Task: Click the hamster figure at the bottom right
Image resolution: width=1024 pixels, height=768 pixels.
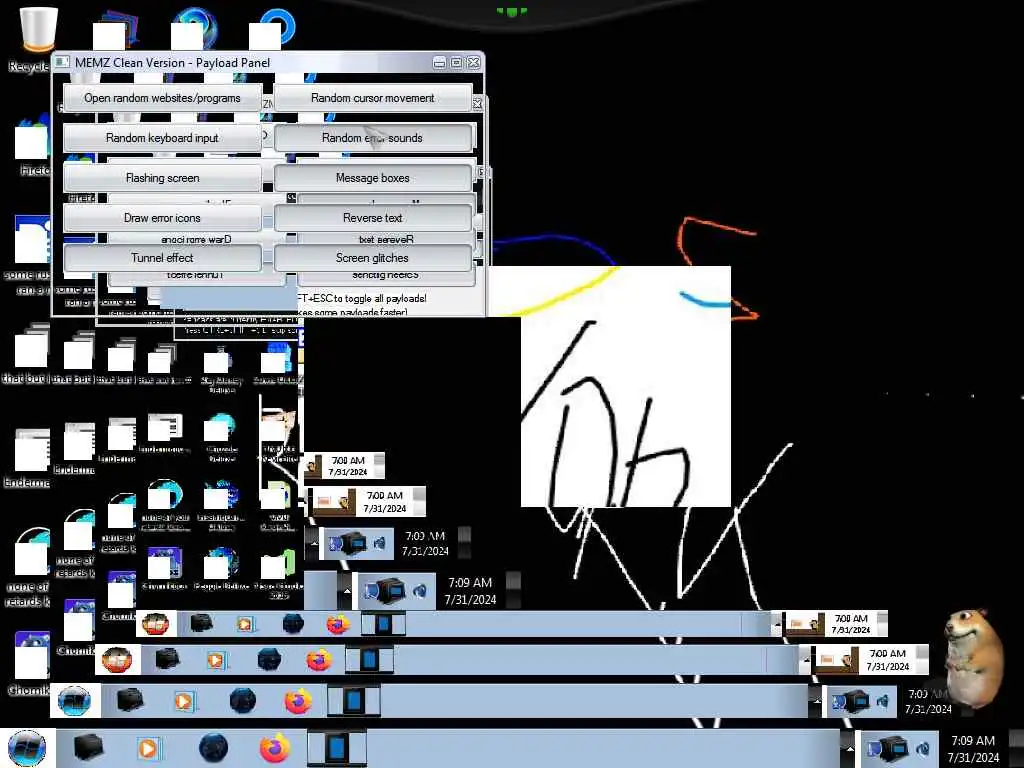Action: point(974,660)
